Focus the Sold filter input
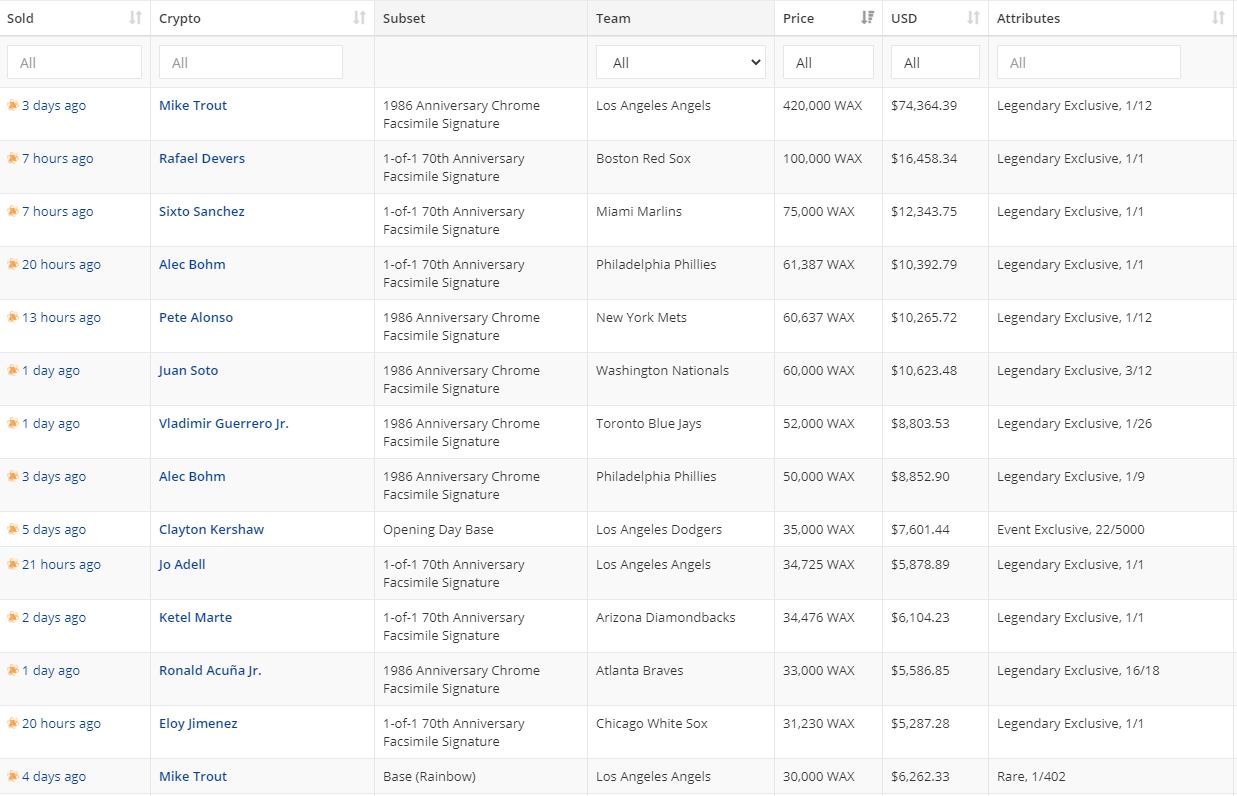 pos(74,62)
